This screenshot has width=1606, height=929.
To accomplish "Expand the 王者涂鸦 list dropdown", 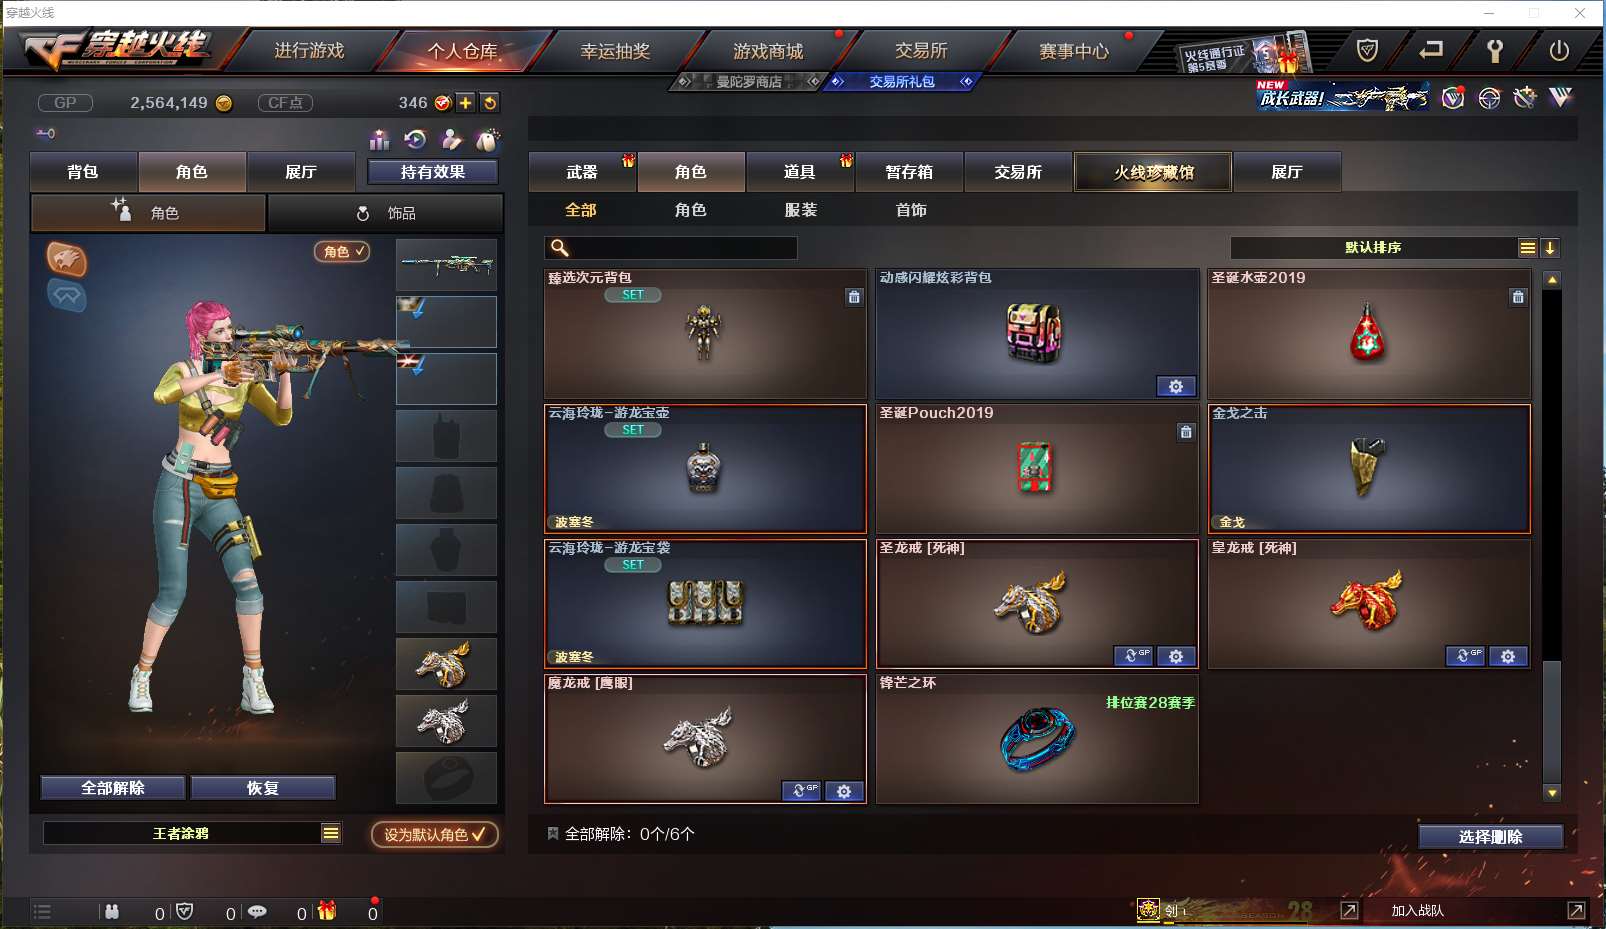I will coord(331,833).
